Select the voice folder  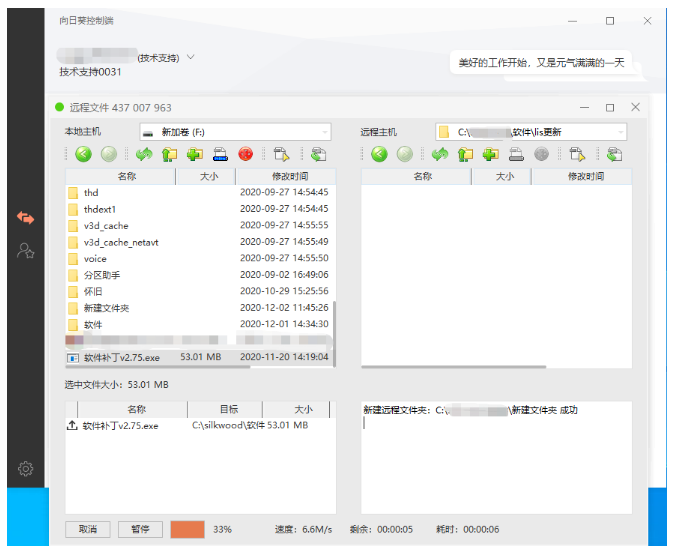point(200,258)
